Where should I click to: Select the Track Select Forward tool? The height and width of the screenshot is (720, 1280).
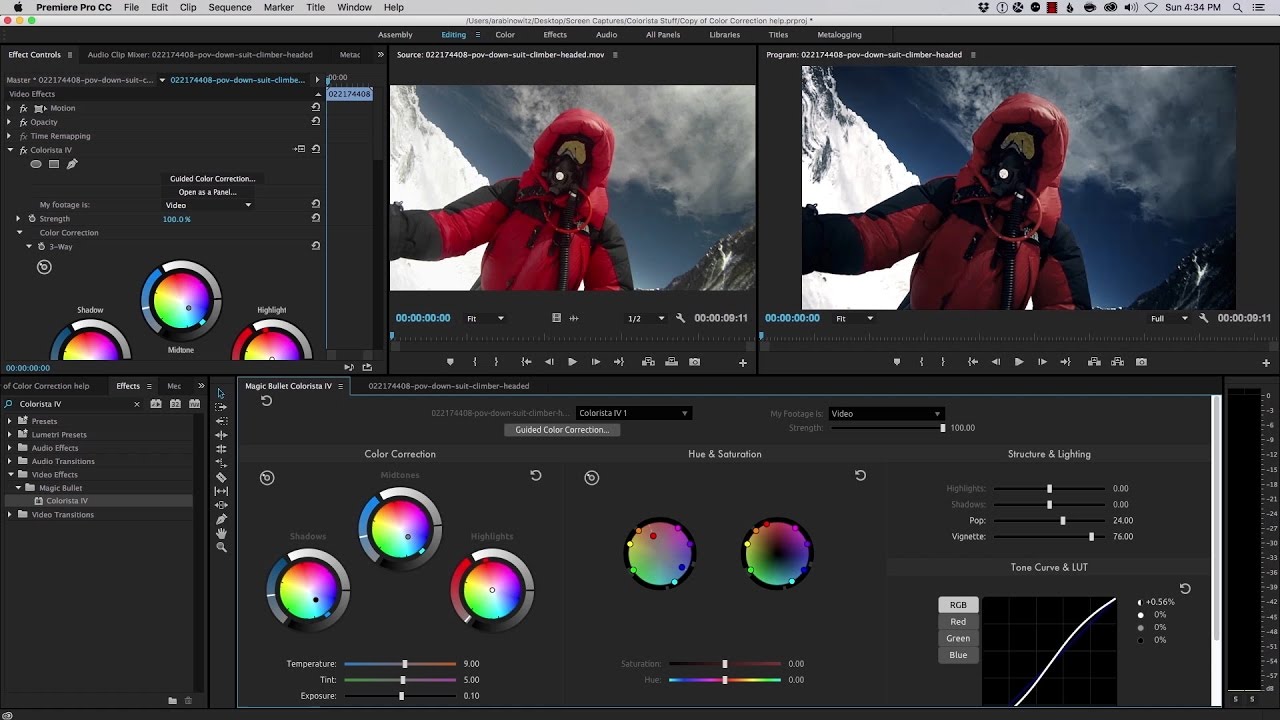[x=221, y=407]
